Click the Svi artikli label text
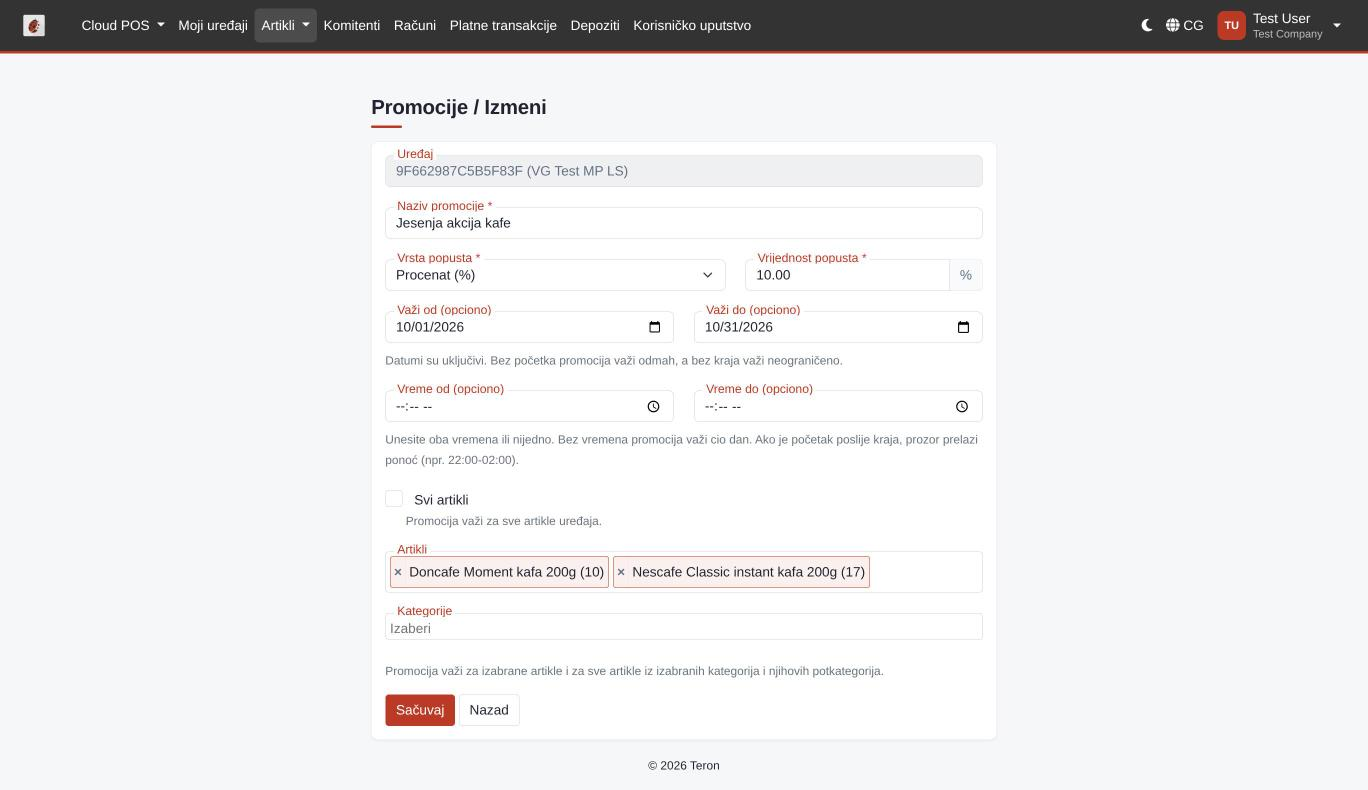1368x790 pixels. (441, 500)
